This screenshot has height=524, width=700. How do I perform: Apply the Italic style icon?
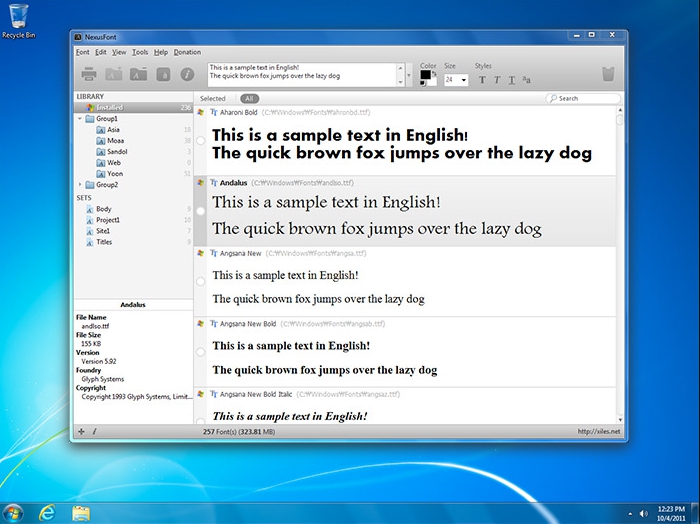tap(497, 79)
